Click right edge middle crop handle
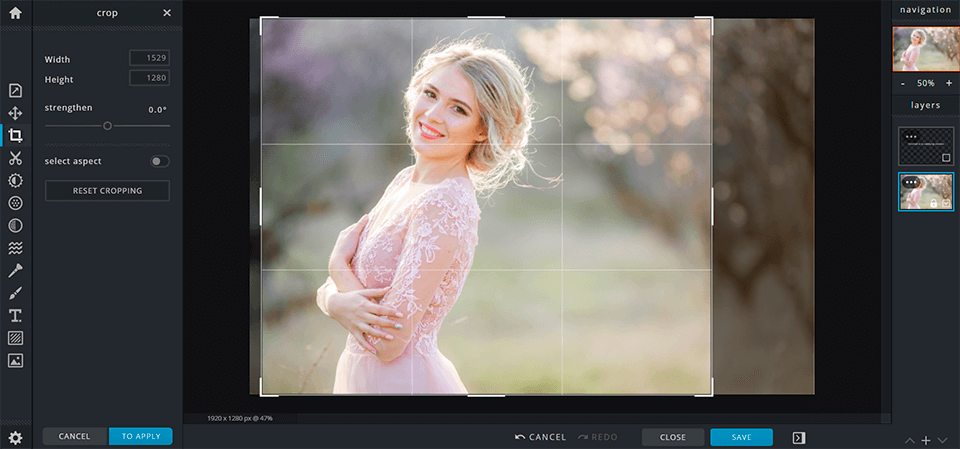The width and height of the screenshot is (960, 449). pyautogui.click(x=712, y=206)
